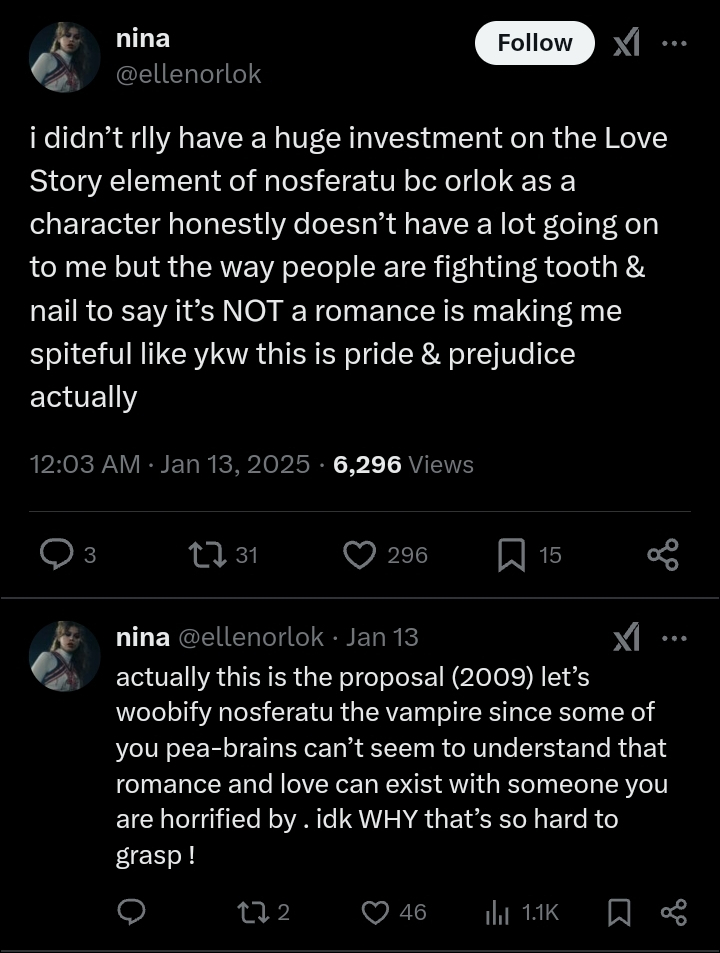Repost the follow-up post with 2 reposts
Screen dimensions: 720x953
[x=248, y=911]
